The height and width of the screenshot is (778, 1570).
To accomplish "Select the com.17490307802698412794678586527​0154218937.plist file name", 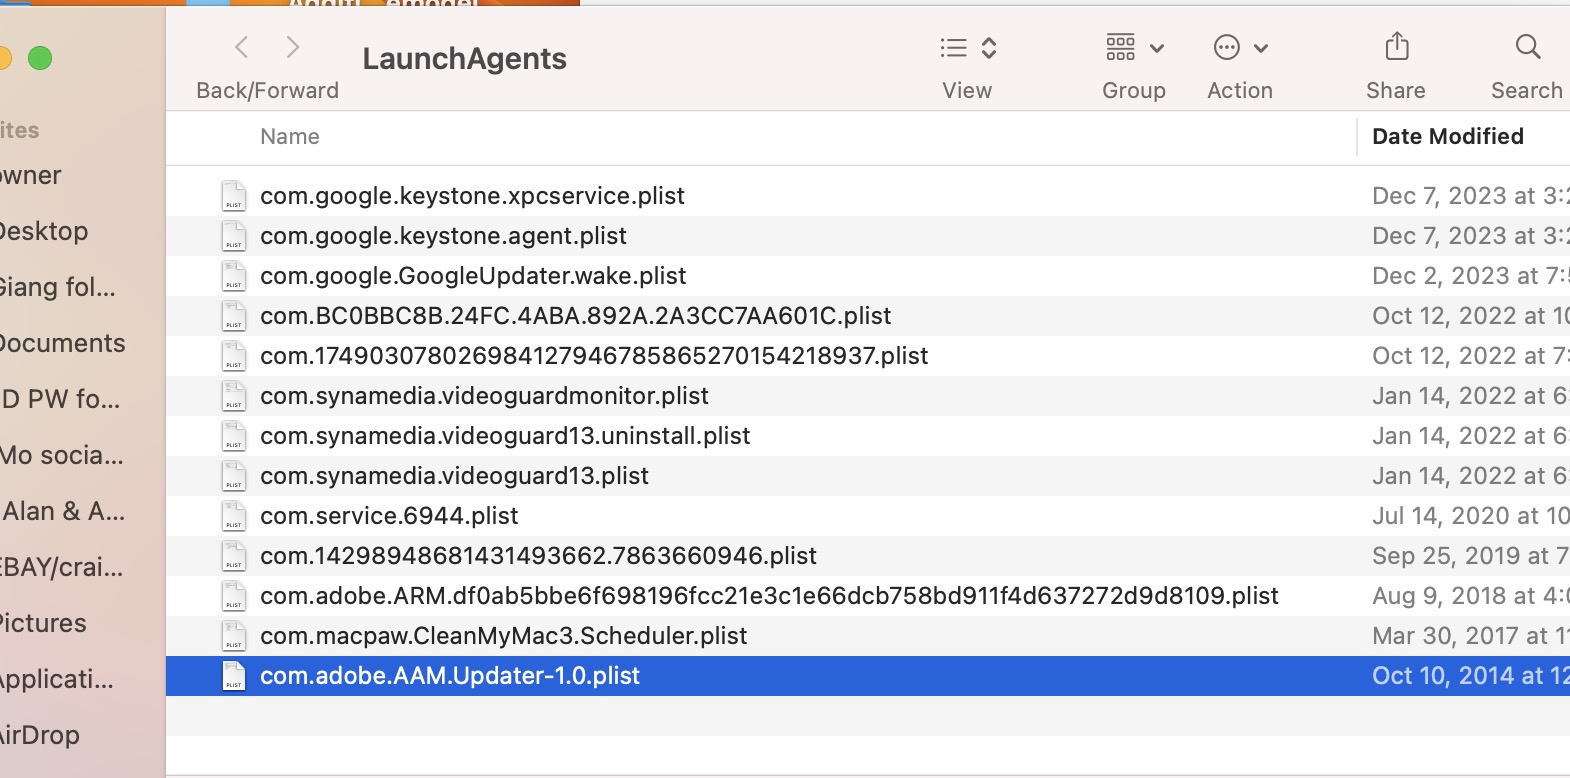I will (x=594, y=356).
